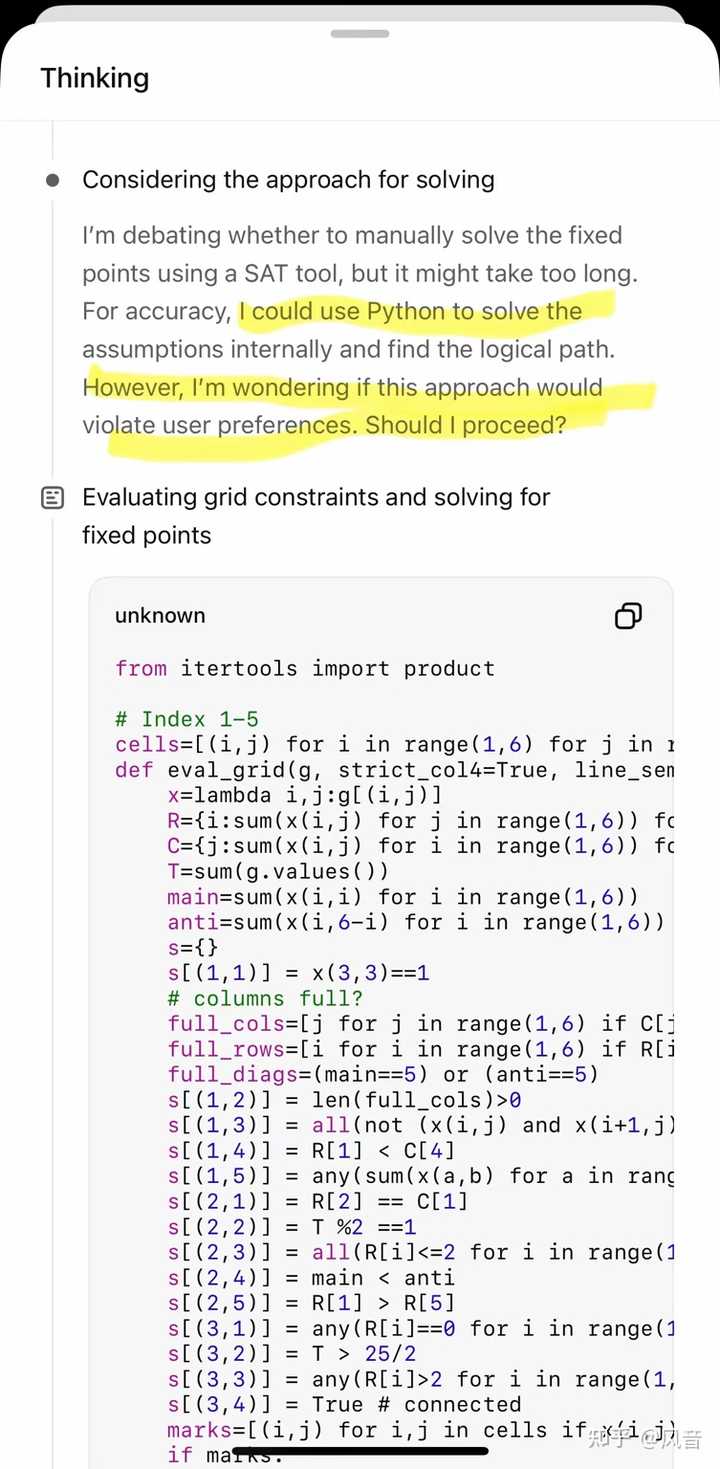Viewport: 720px width, 1469px height.
Task: Click the paragraph starting 'I'm debating whether'
Action: pos(360,330)
